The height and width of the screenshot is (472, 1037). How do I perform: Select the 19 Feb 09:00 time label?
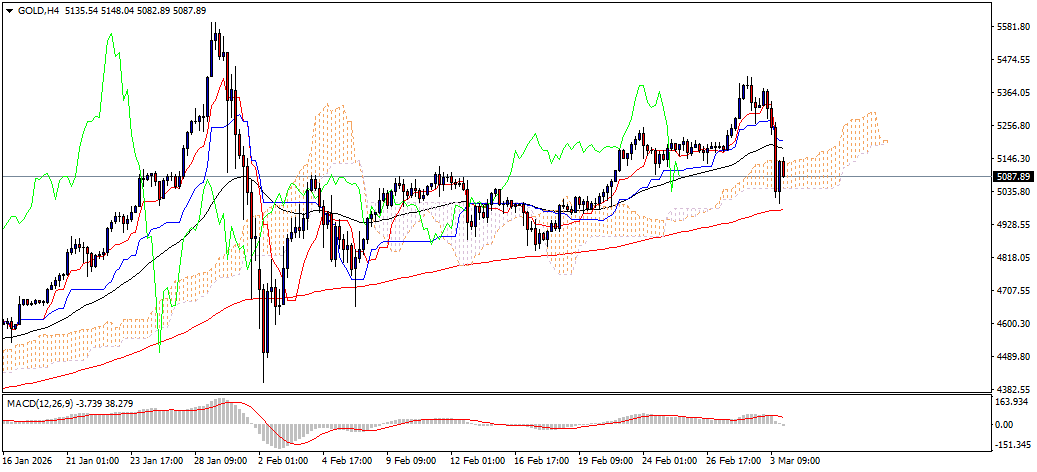pyautogui.click(x=605, y=459)
